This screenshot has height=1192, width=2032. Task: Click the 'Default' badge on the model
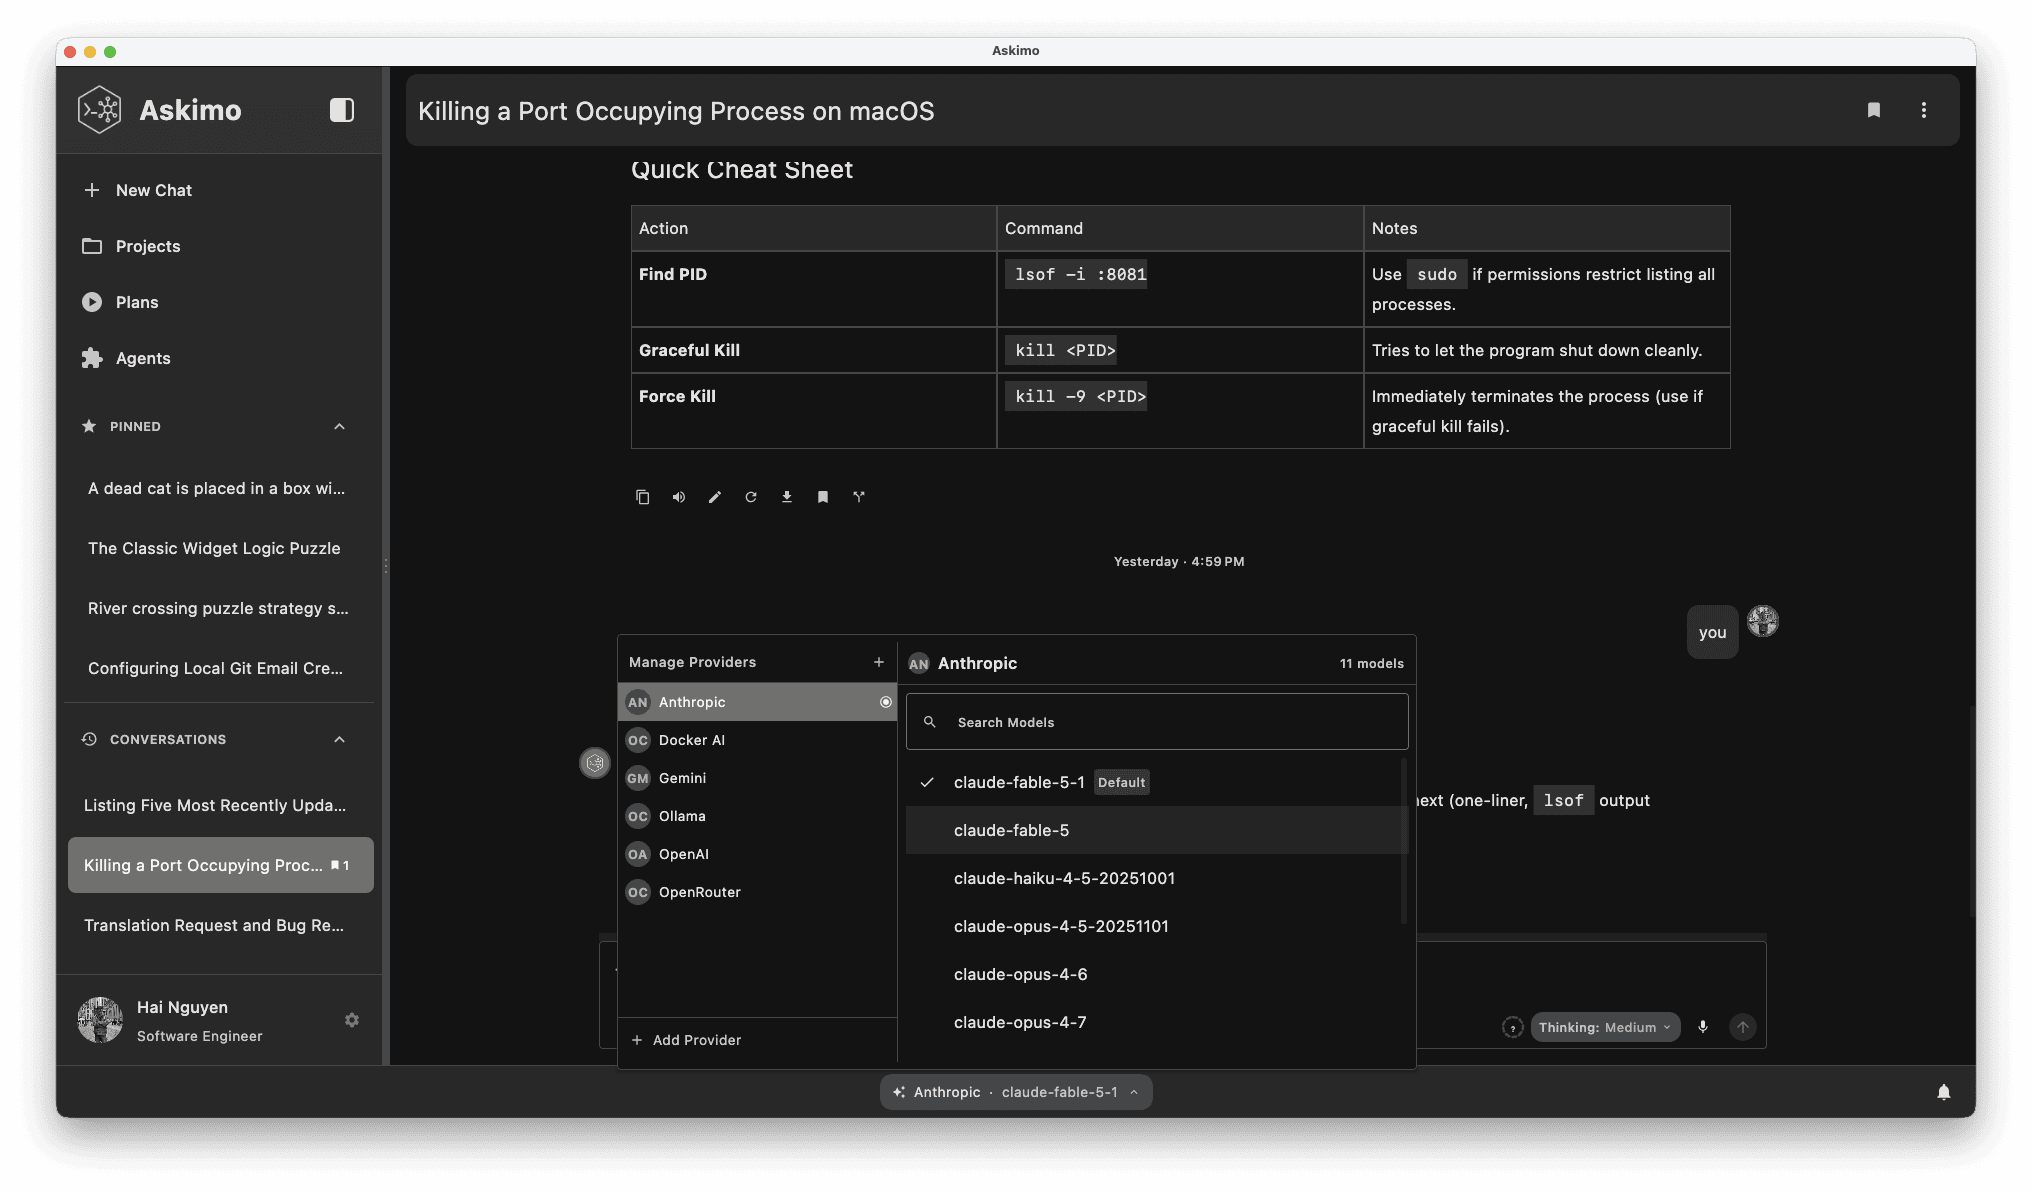(1121, 782)
